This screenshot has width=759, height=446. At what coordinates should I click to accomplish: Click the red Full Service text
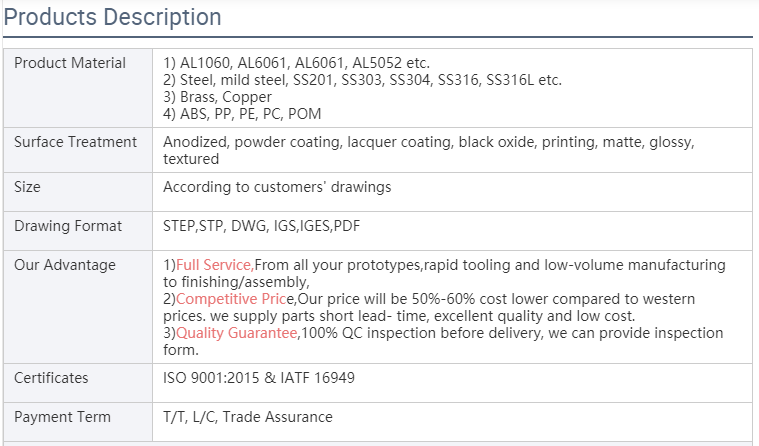[213, 266]
